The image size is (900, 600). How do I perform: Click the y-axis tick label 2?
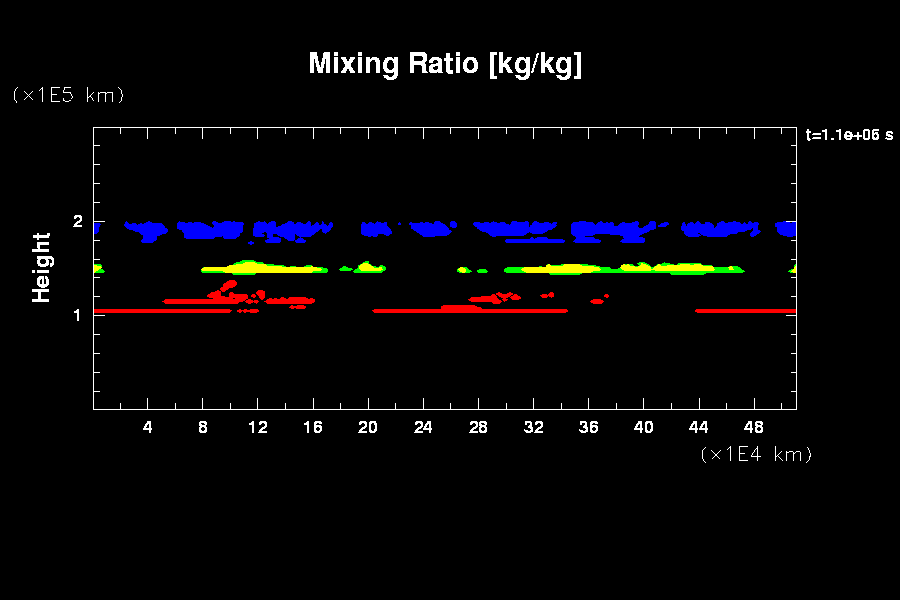click(75, 222)
